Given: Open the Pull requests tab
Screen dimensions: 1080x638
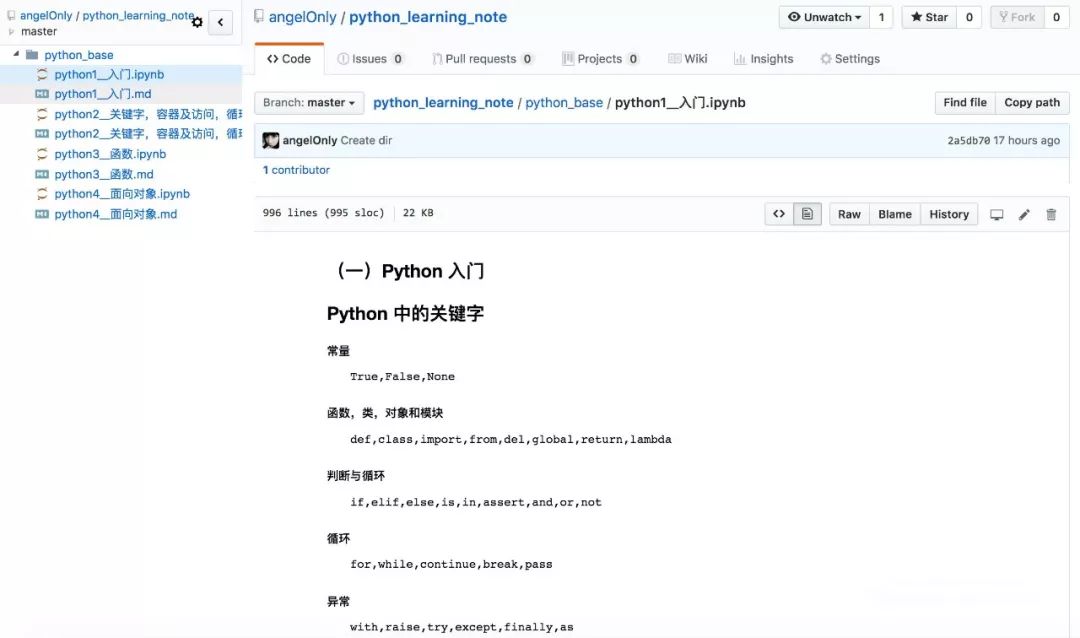Looking at the screenshot, I should click(482, 59).
